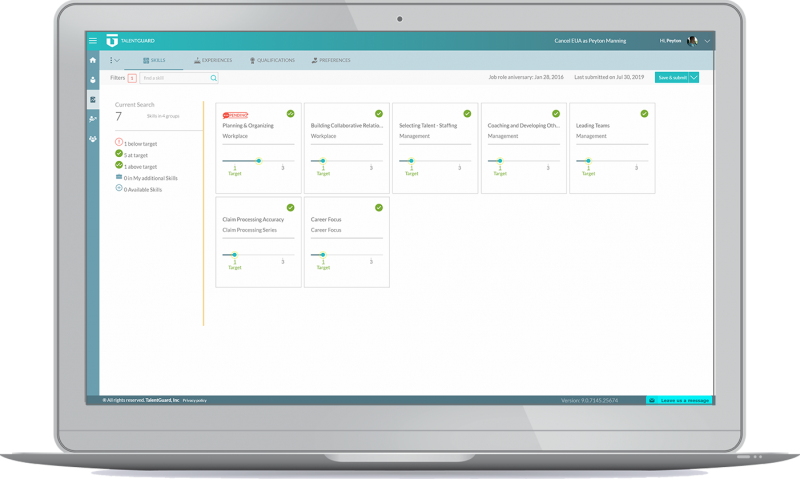Open the hamburger navigation menu
The width and height of the screenshot is (800, 479).
click(x=93, y=41)
